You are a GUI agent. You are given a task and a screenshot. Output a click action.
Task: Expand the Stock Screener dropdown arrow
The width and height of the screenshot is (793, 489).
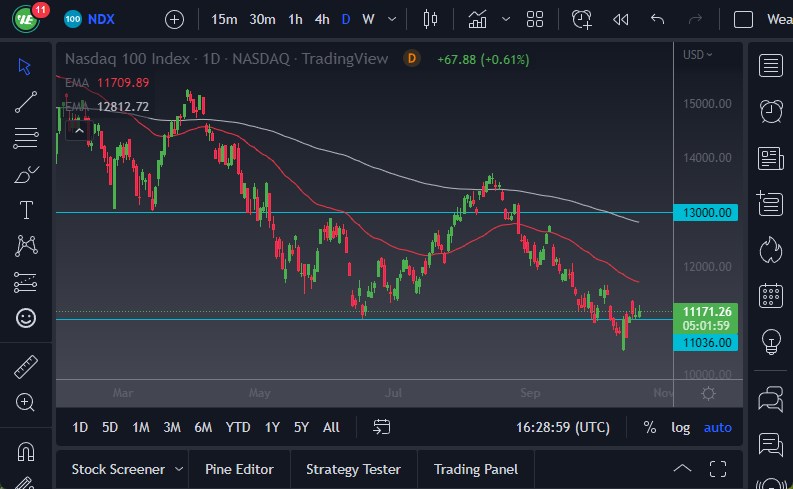click(179, 469)
